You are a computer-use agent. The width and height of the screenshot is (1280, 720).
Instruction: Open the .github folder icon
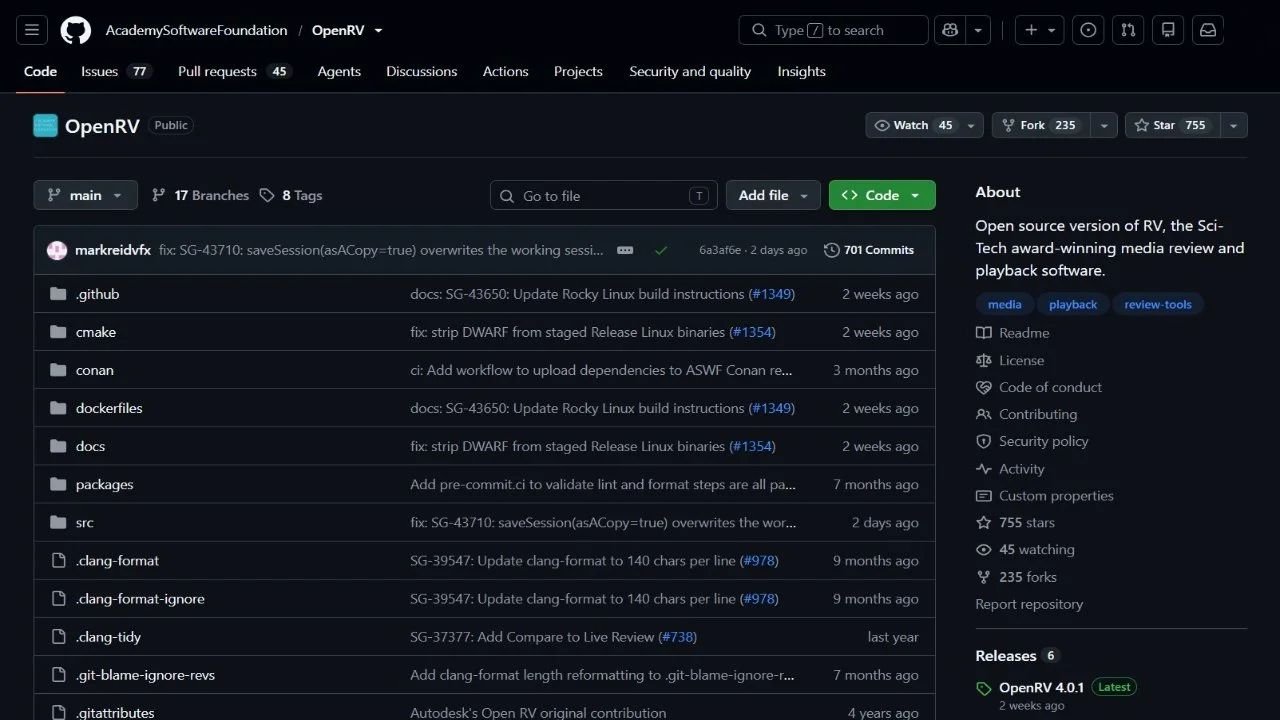click(x=58, y=294)
